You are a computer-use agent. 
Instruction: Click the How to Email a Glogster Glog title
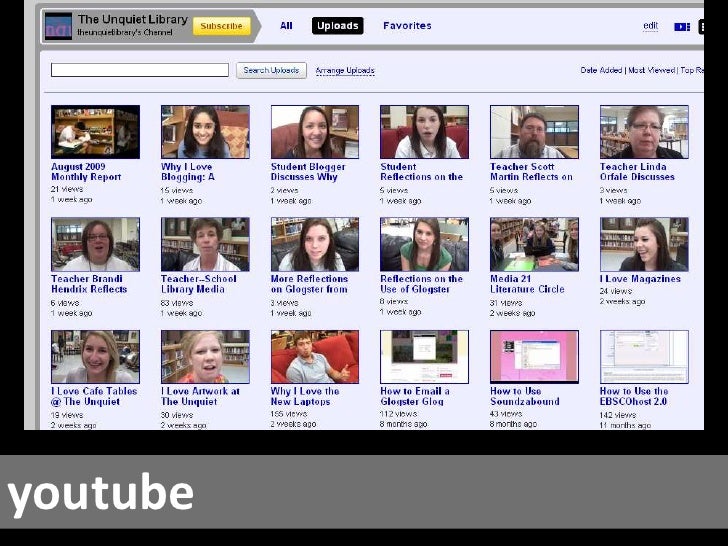point(416,396)
